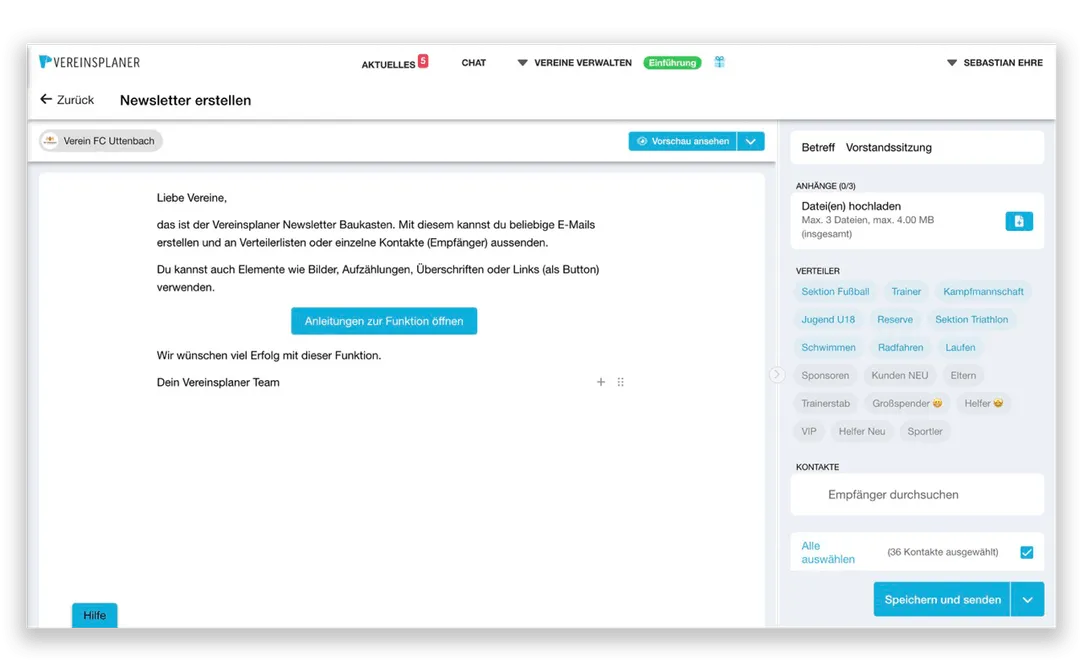The width and height of the screenshot is (1080, 669).
Task: Click the 36 Kontakte ausgewählt text
Action: coord(942,552)
